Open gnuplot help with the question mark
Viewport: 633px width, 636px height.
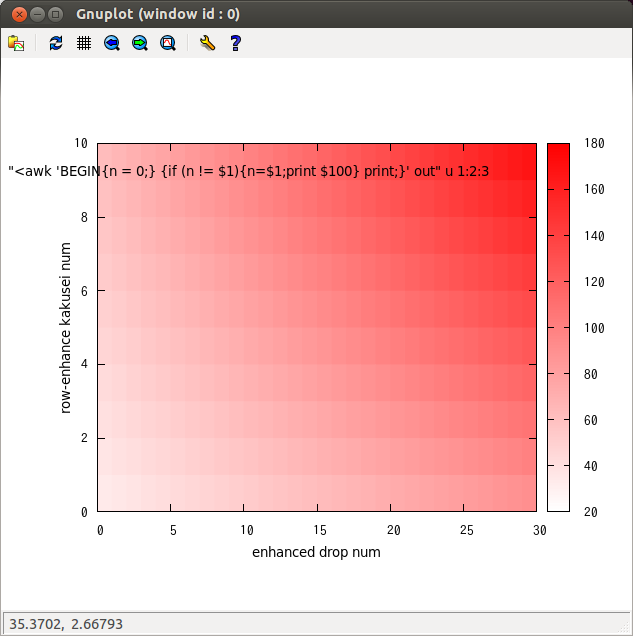point(235,43)
